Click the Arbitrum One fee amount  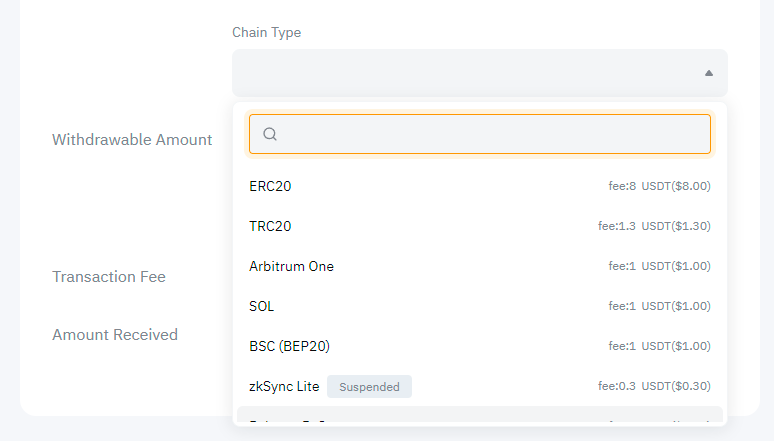659,266
